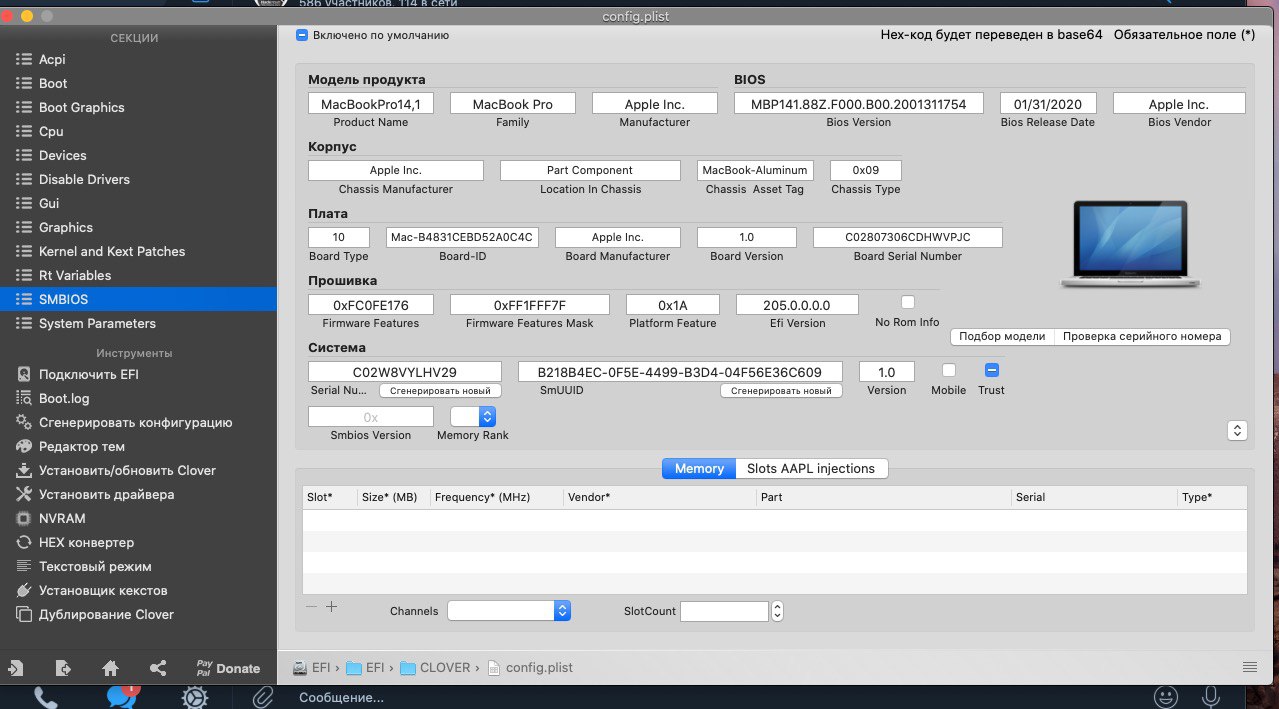Open the NVRAM tool
This screenshot has width=1279, height=709.
point(138,518)
